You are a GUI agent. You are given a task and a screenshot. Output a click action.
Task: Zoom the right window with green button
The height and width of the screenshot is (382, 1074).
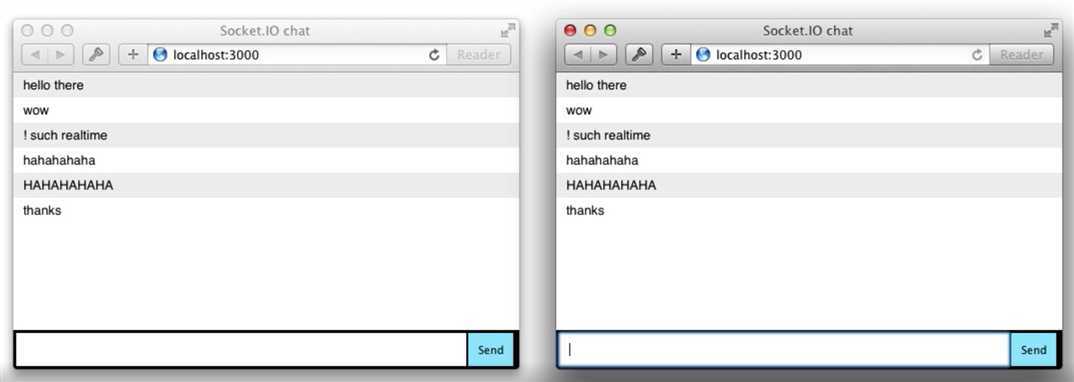[610, 30]
